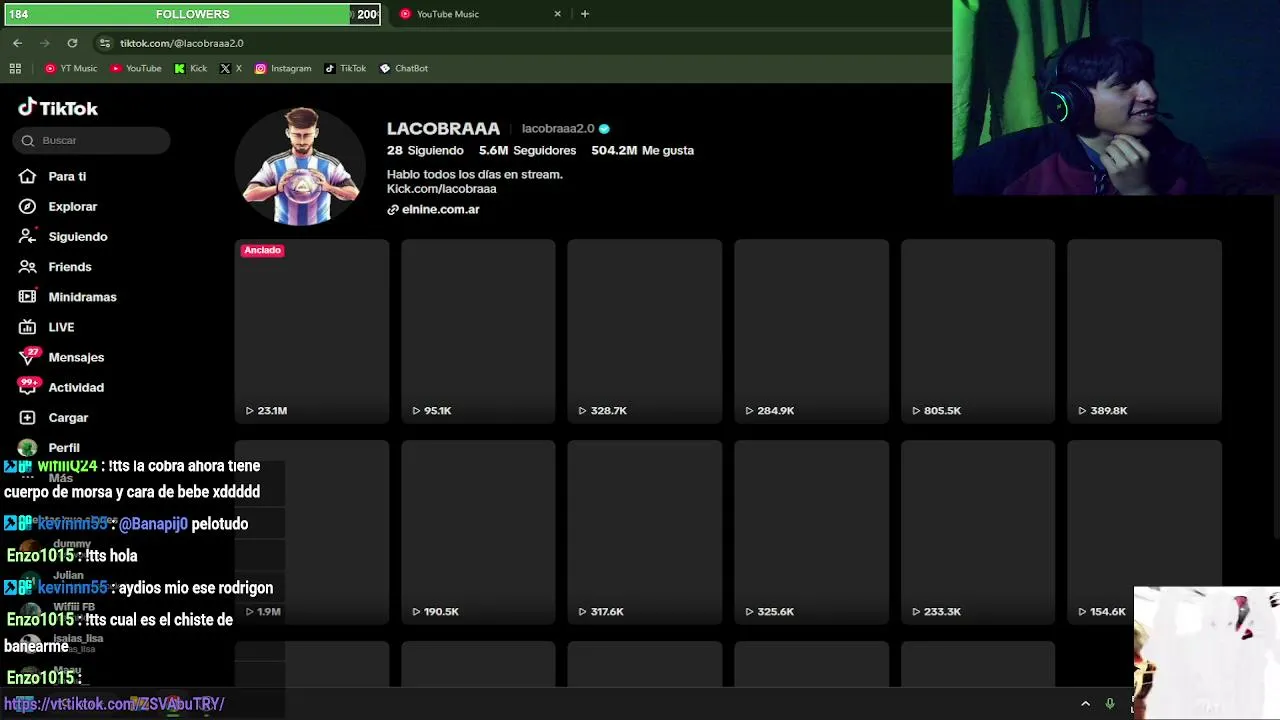Click the 504.2M Me gusta count
Image resolution: width=1280 pixels, height=720 pixels.
click(642, 150)
